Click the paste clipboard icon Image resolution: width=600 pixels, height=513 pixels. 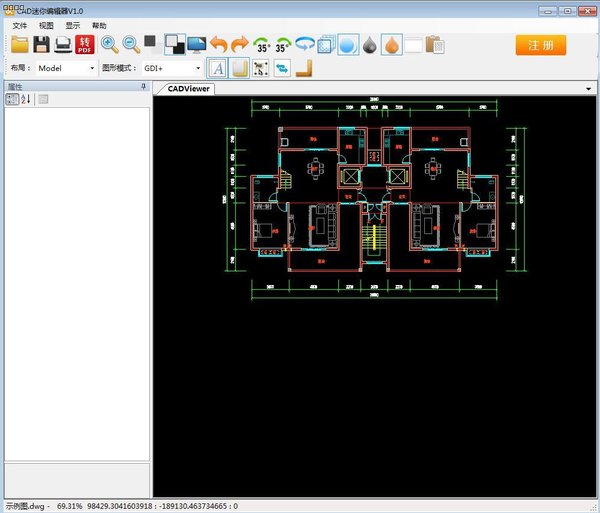click(434, 44)
